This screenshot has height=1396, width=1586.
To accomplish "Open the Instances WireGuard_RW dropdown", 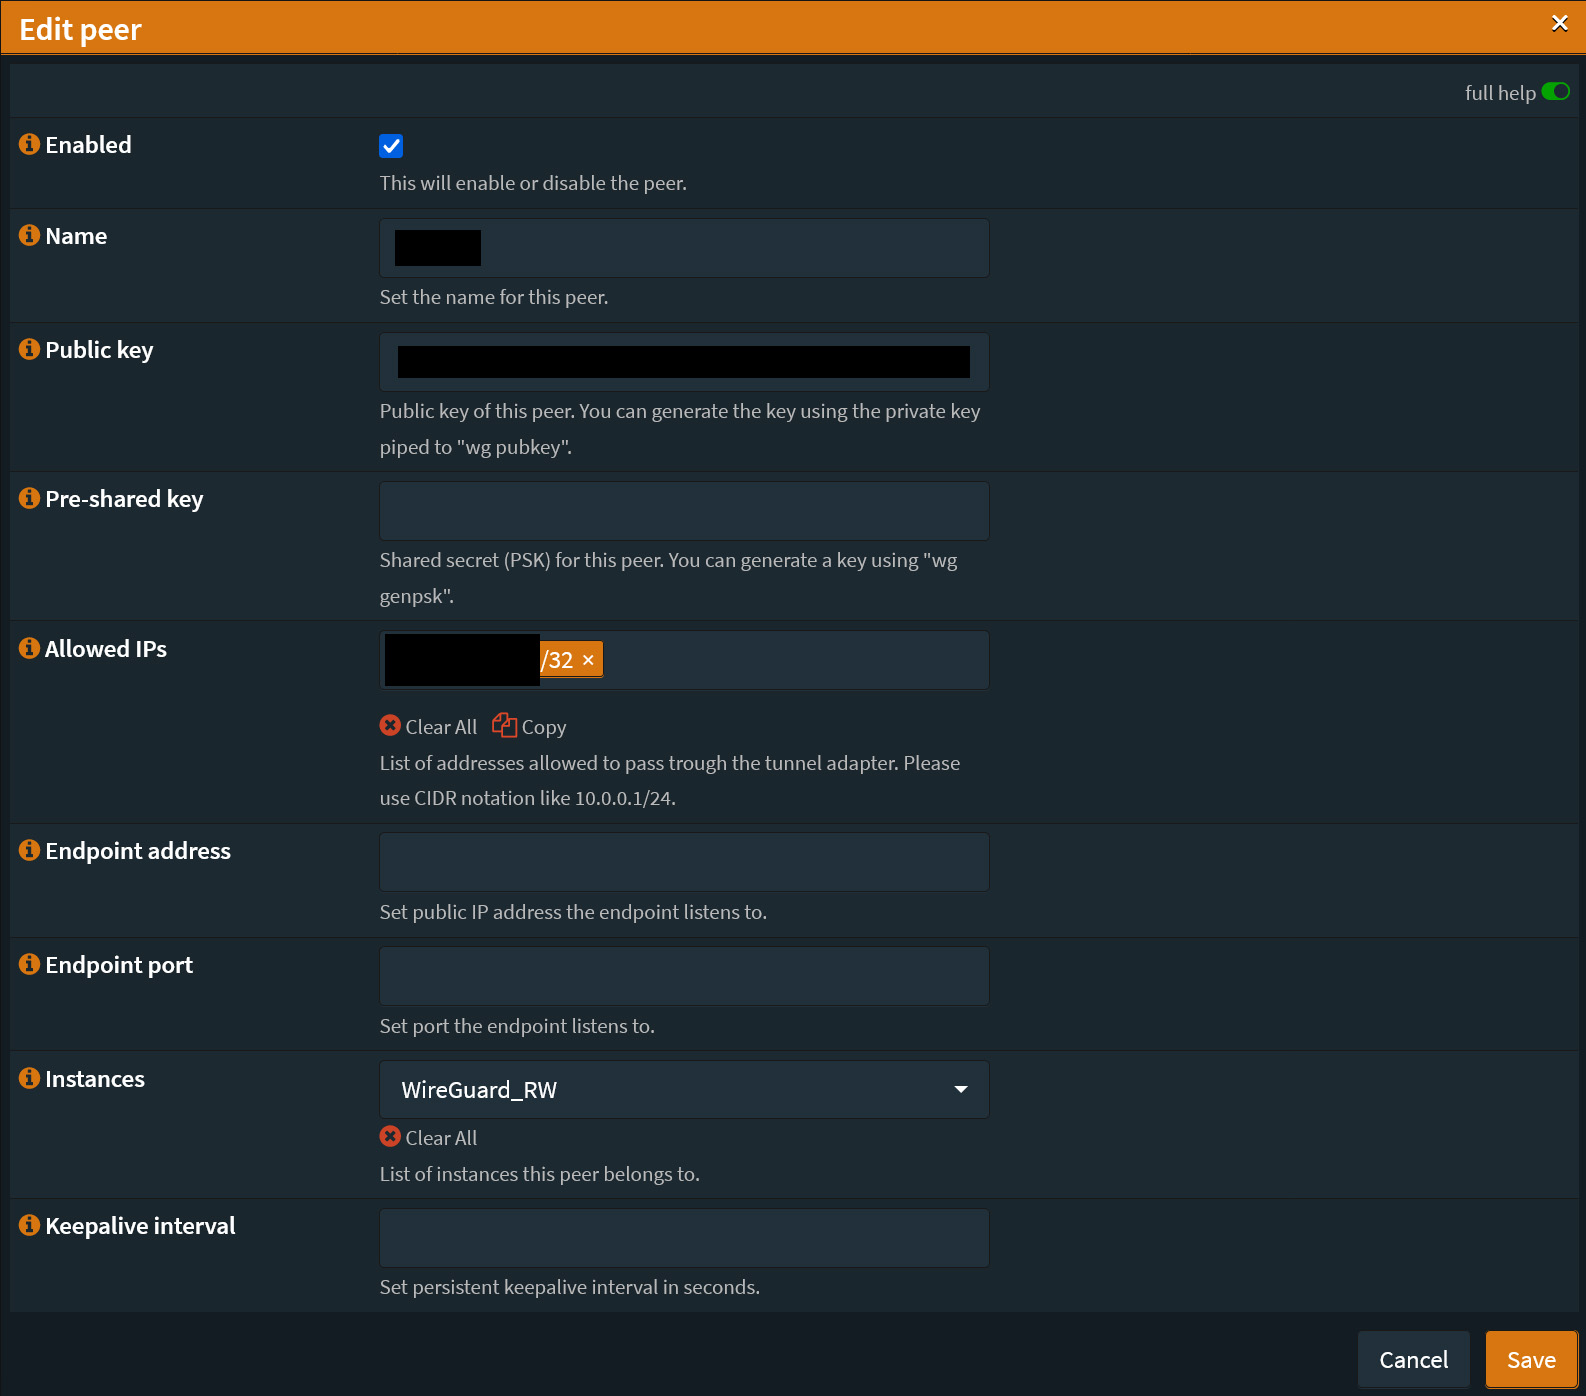I will 684,1089.
